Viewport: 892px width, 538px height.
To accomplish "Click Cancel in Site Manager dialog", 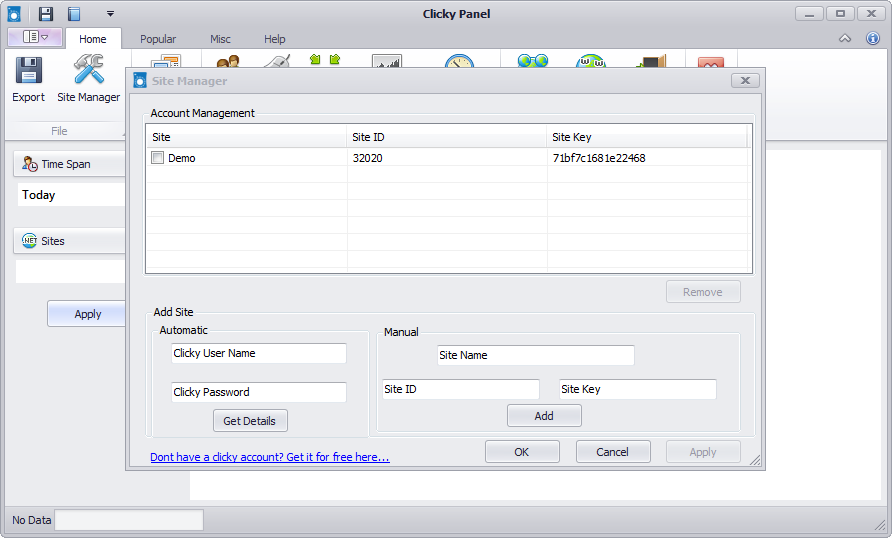I will click(x=613, y=452).
